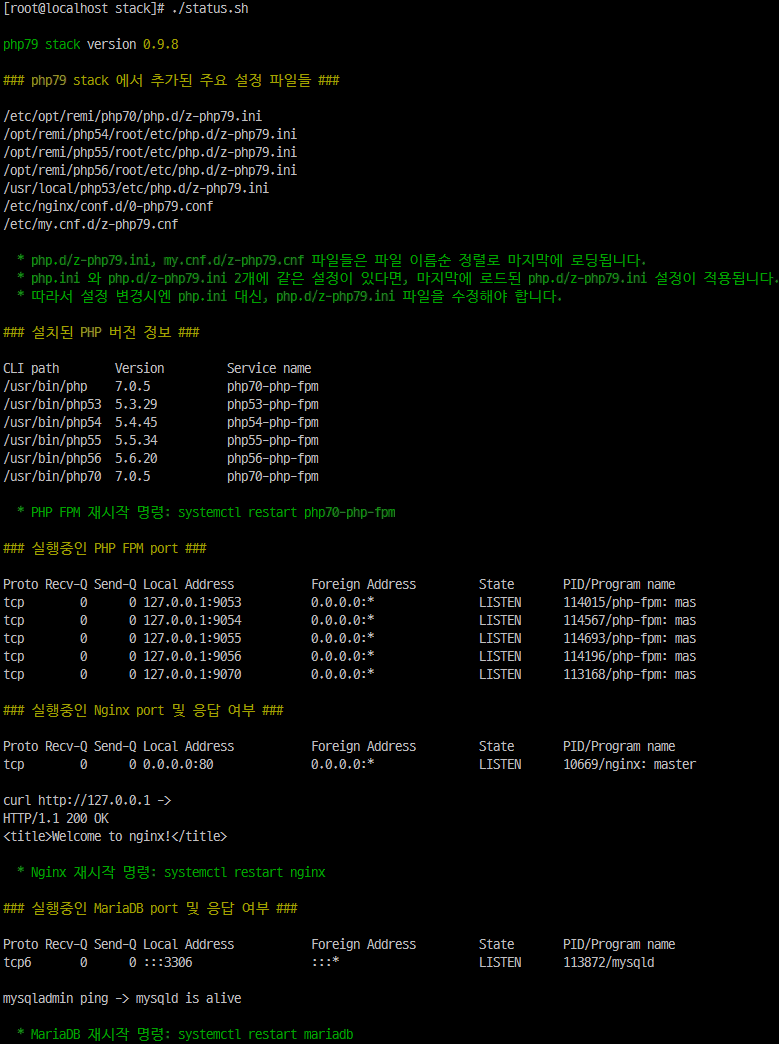Click the tcp6 protocol entry
Viewport: 779px width, 1044px height.
(x=17, y=962)
